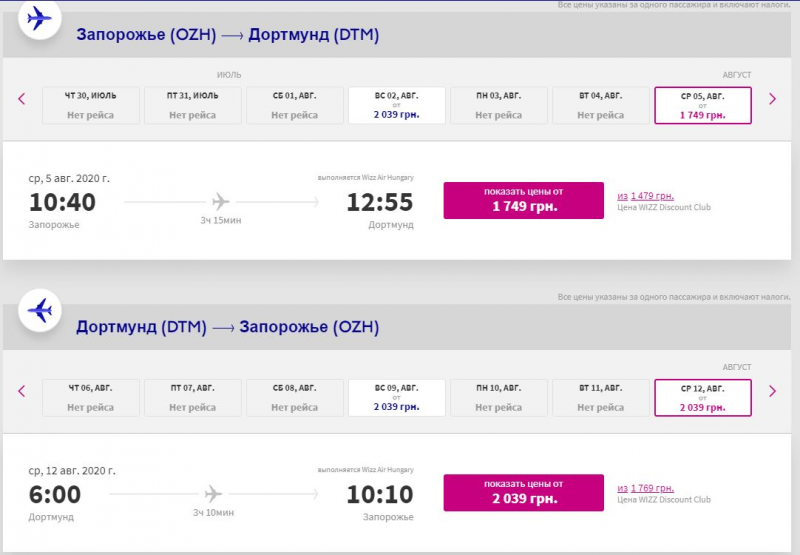Click show prices from 1 749 грн. button
This screenshot has width=800, height=555.
tap(523, 200)
